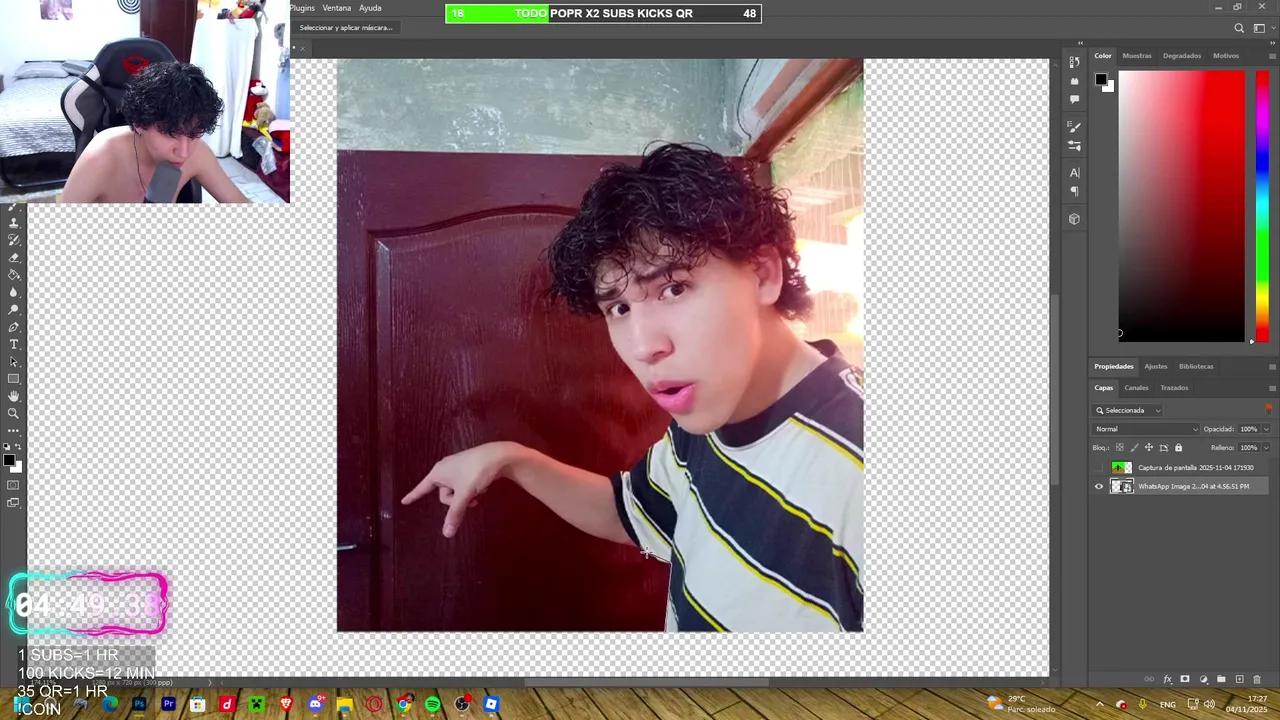Viewport: 1280px width, 720px height.
Task: Toggle lock position icon
Action: [1149, 447]
